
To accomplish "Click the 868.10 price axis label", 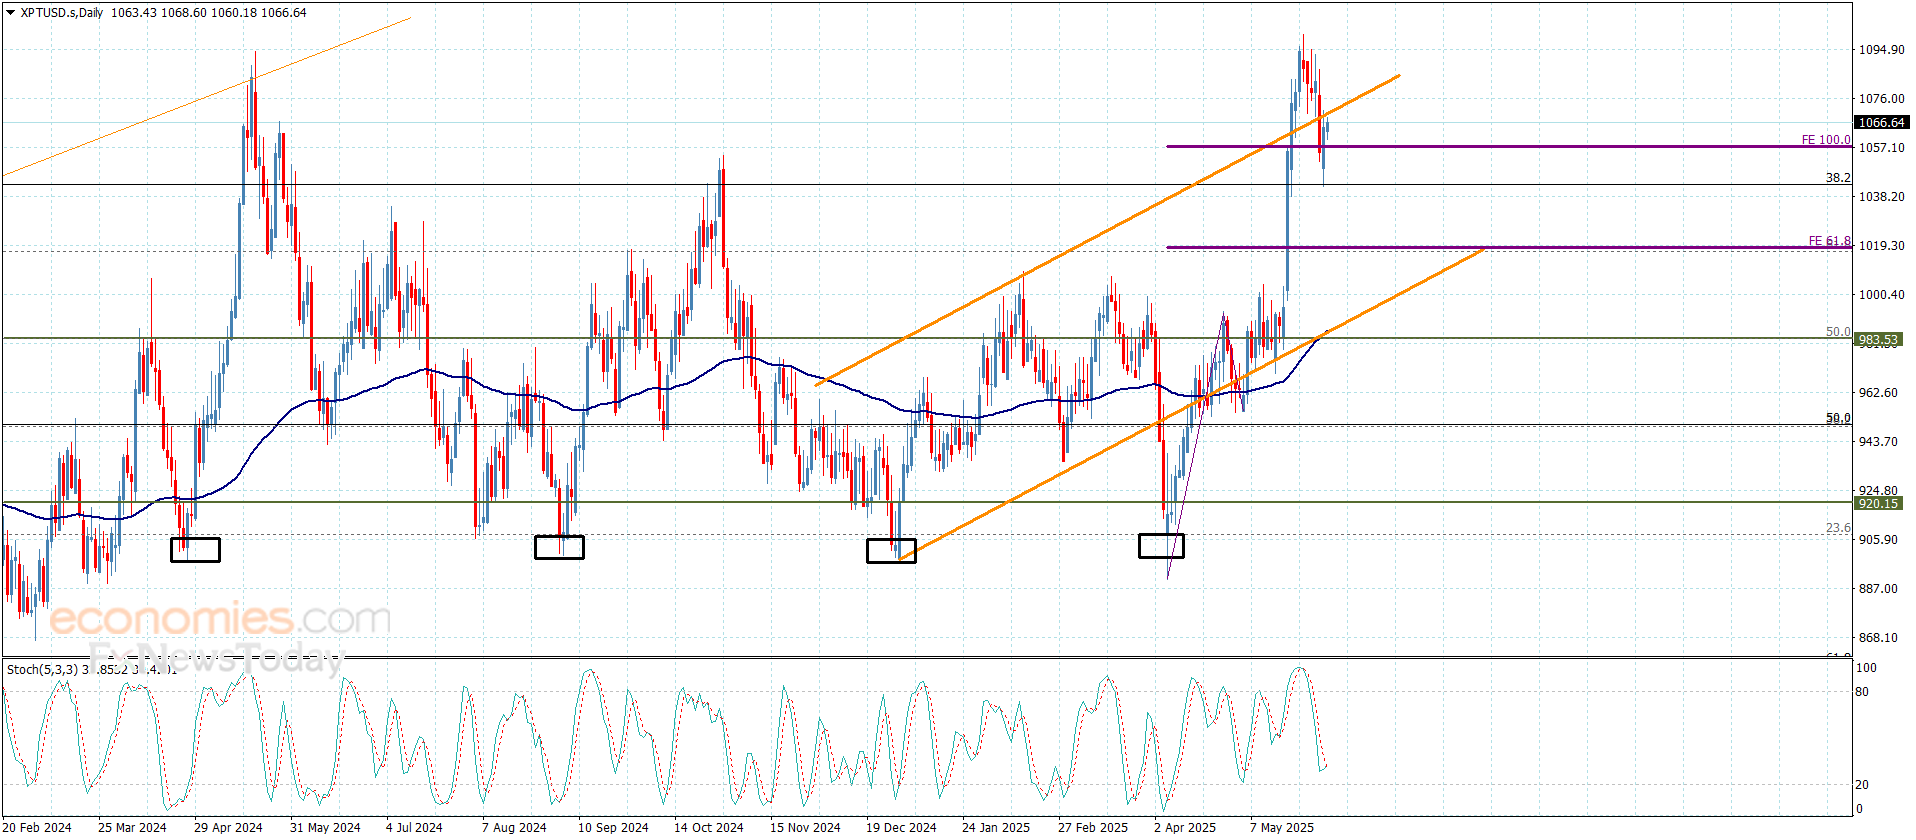I will click(1878, 638).
